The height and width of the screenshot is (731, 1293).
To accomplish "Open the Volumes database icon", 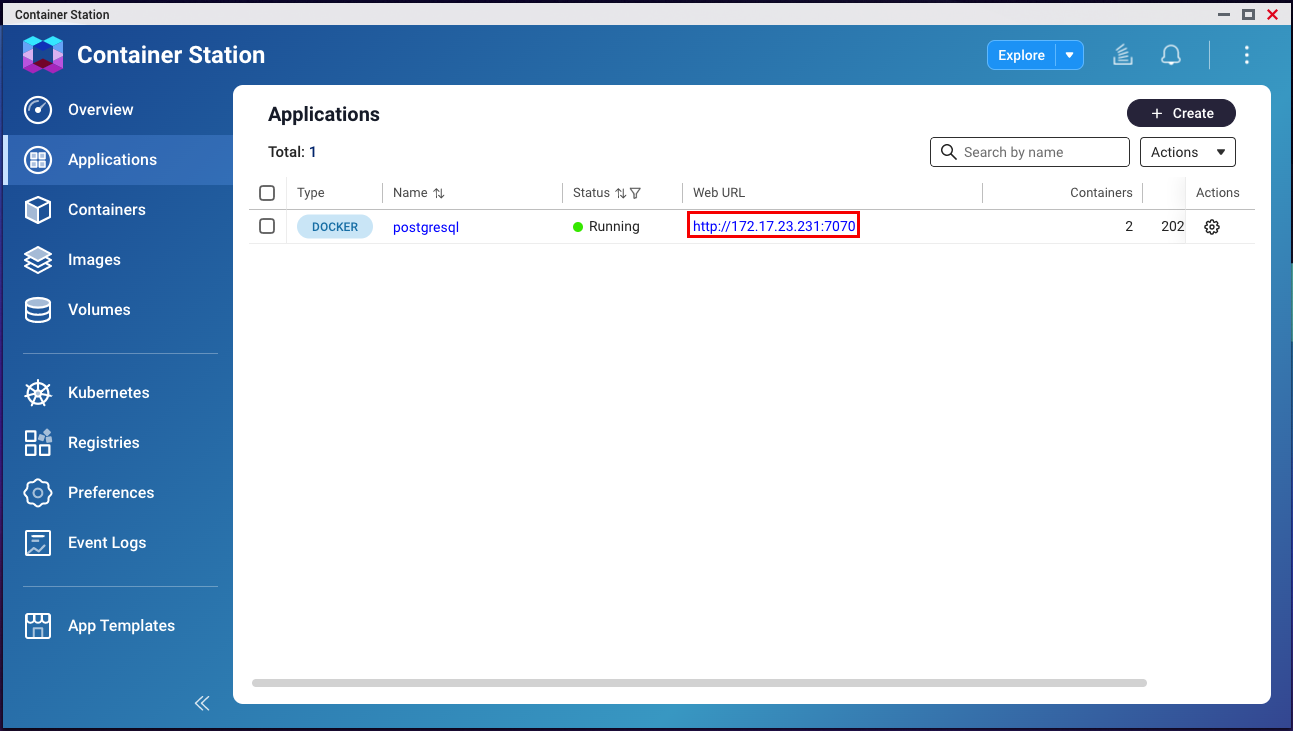I will 38,310.
